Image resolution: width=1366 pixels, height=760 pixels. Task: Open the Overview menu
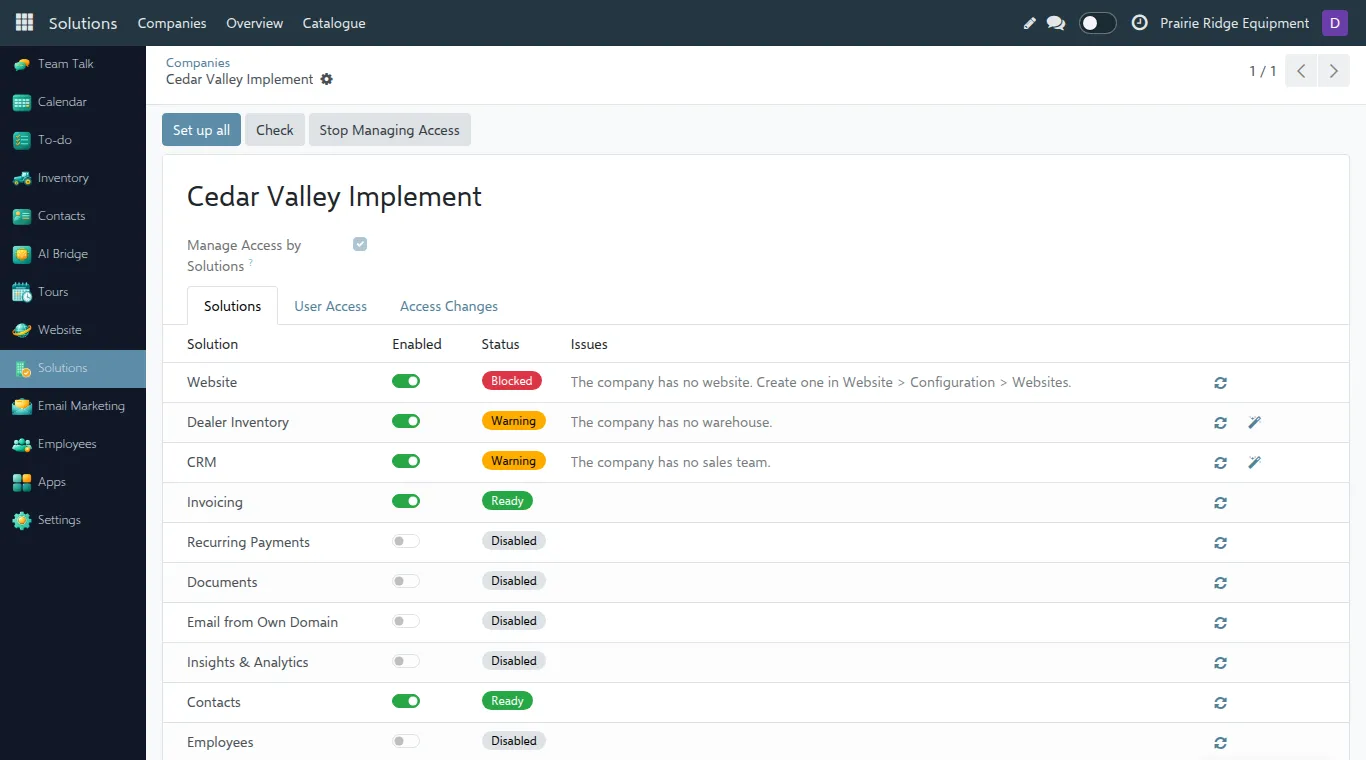[255, 23]
